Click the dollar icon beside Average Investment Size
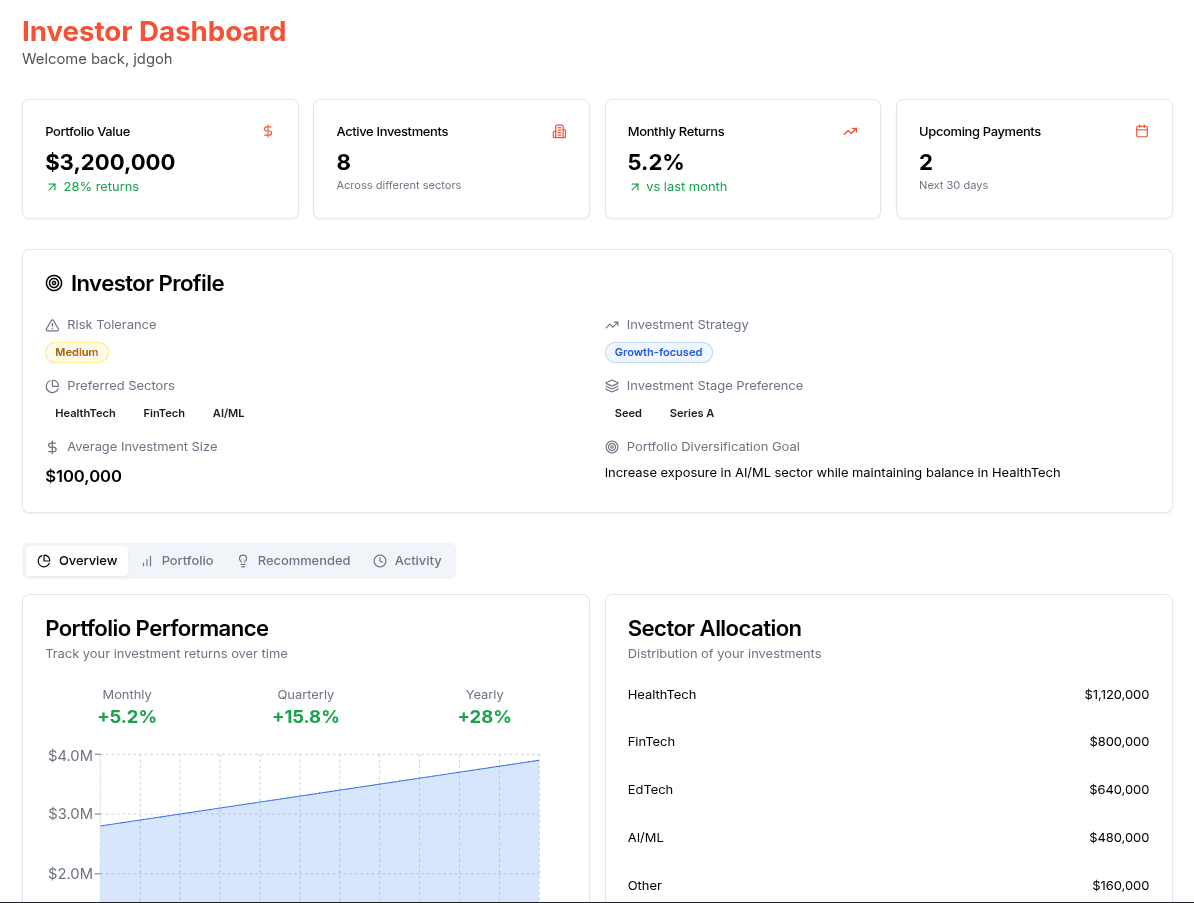The width and height of the screenshot is (1194, 903). coord(53,447)
